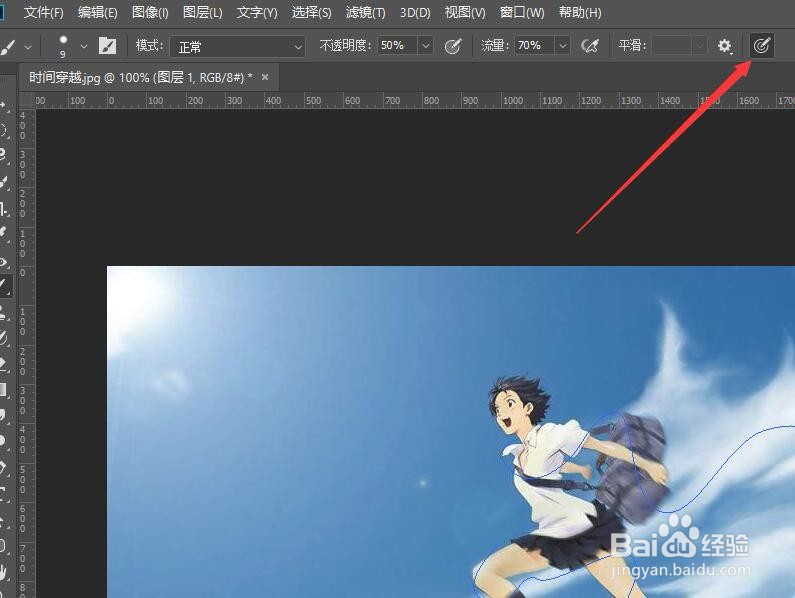The height and width of the screenshot is (598, 795).
Task: Open the 帮助(H) menu
Action: point(580,12)
